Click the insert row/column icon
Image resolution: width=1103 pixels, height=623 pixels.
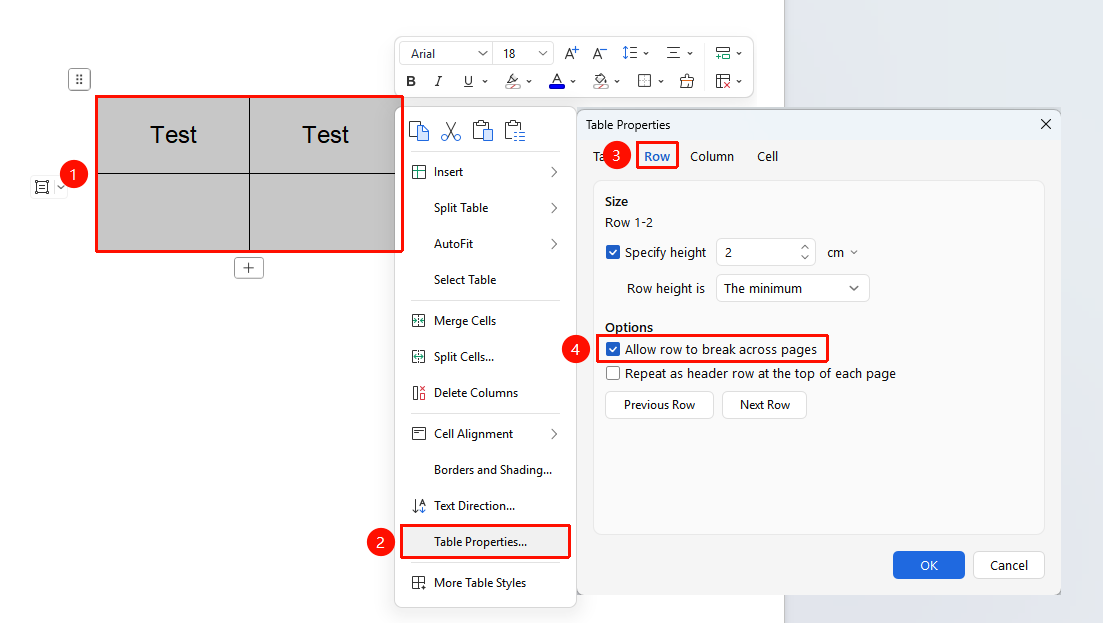pyautogui.click(x=722, y=53)
